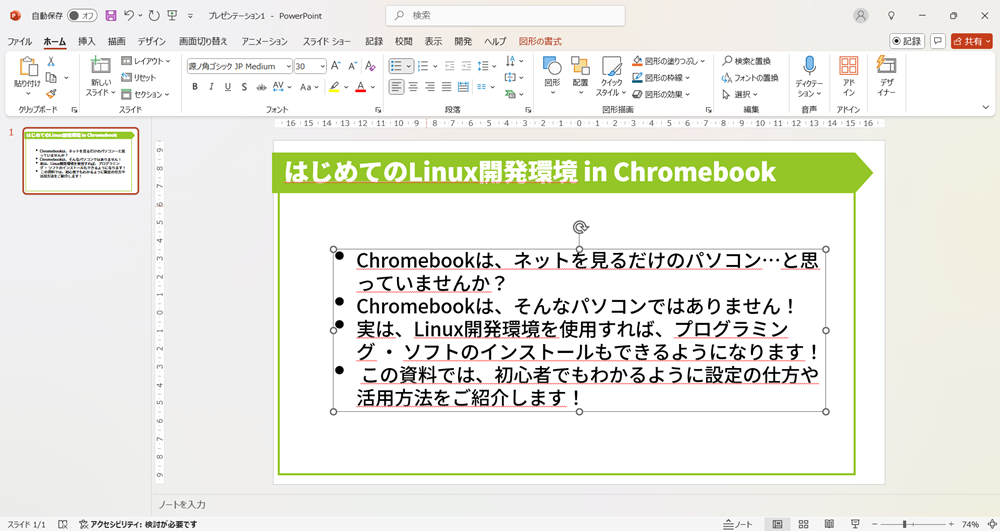
Task: Click the Dictation microphone icon
Action: [809, 66]
